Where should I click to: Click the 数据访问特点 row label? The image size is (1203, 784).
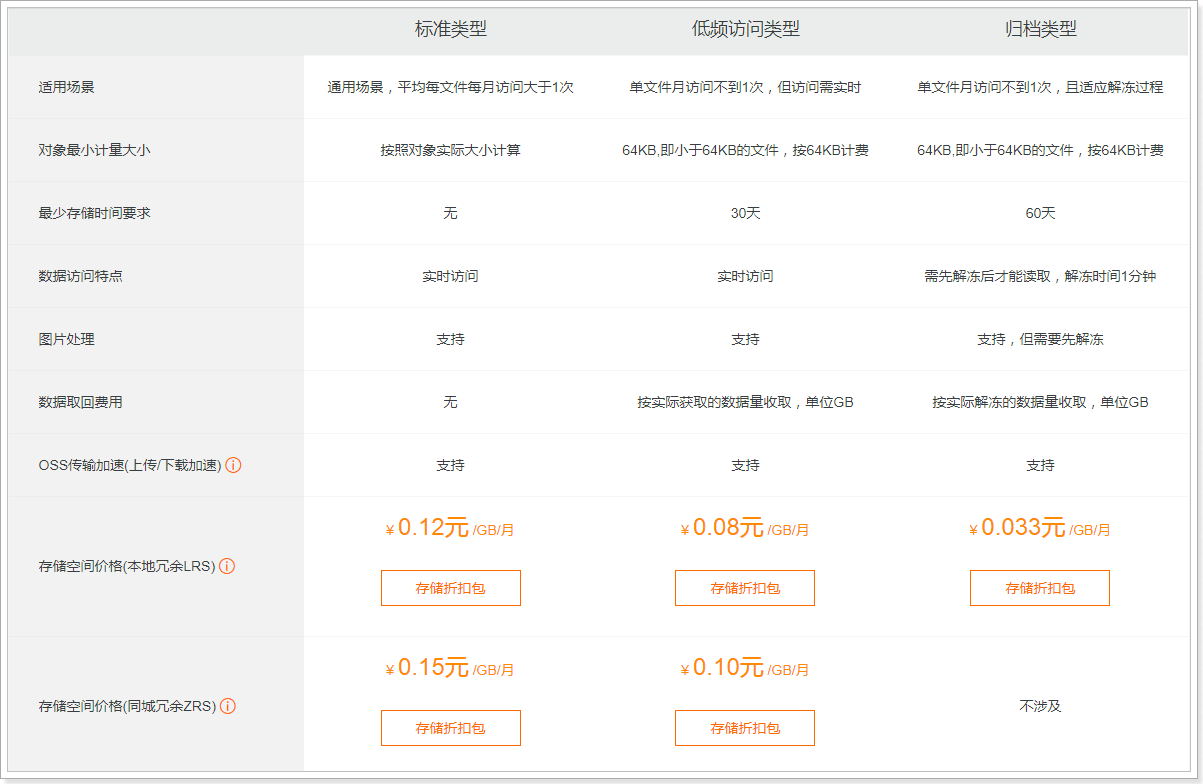pos(80,276)
